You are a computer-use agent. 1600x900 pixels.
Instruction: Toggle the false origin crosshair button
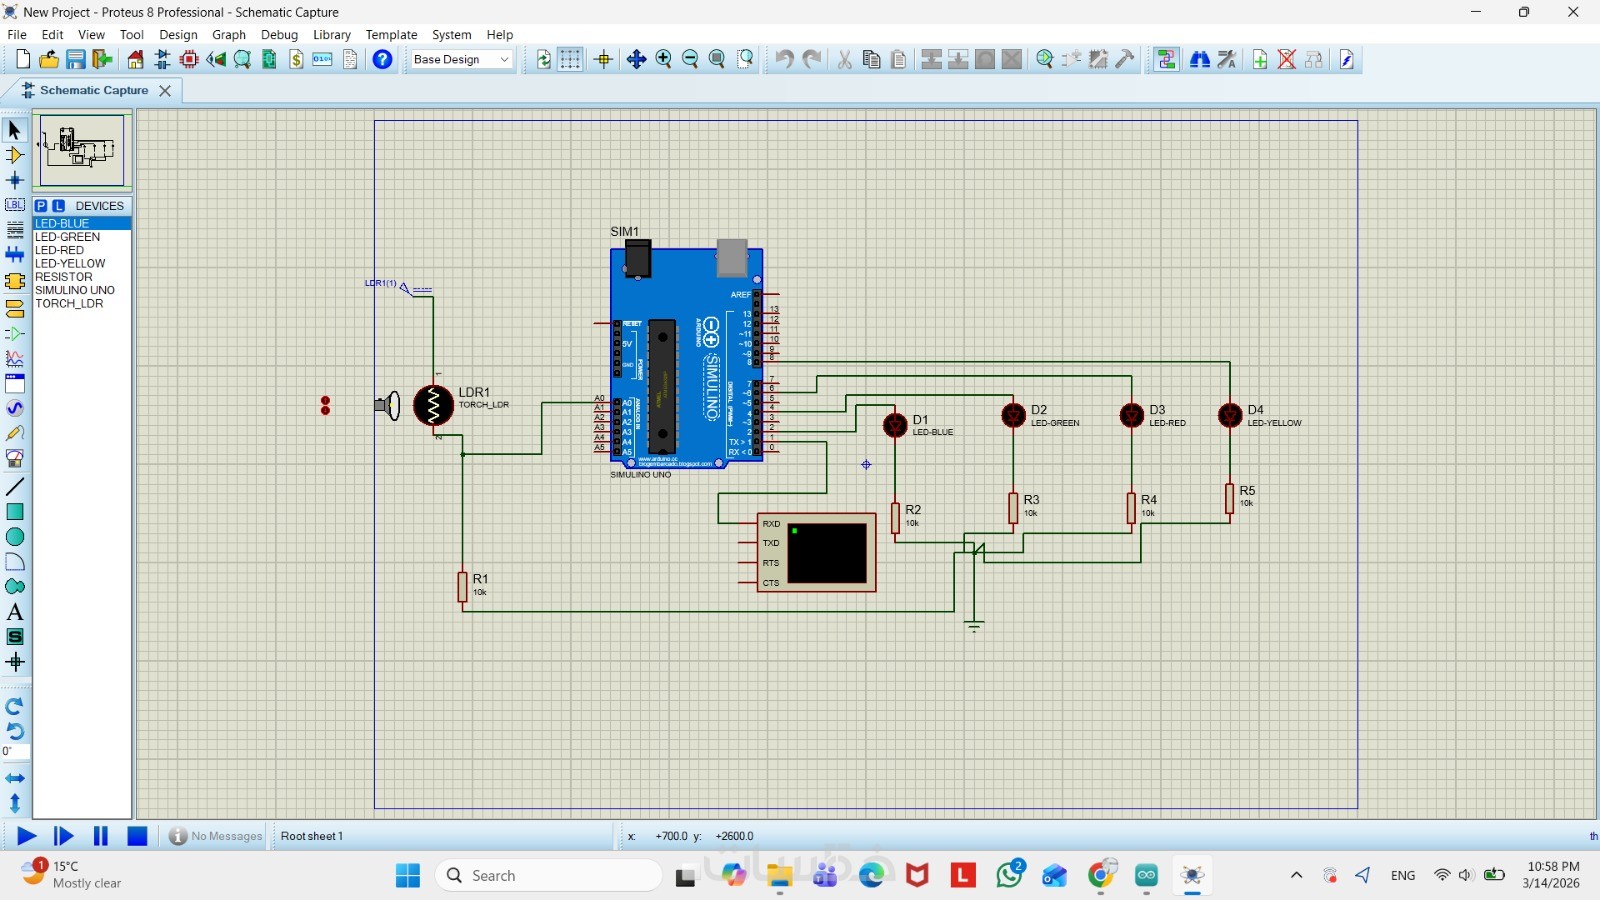pyautogui.click(x=603, y=60)
